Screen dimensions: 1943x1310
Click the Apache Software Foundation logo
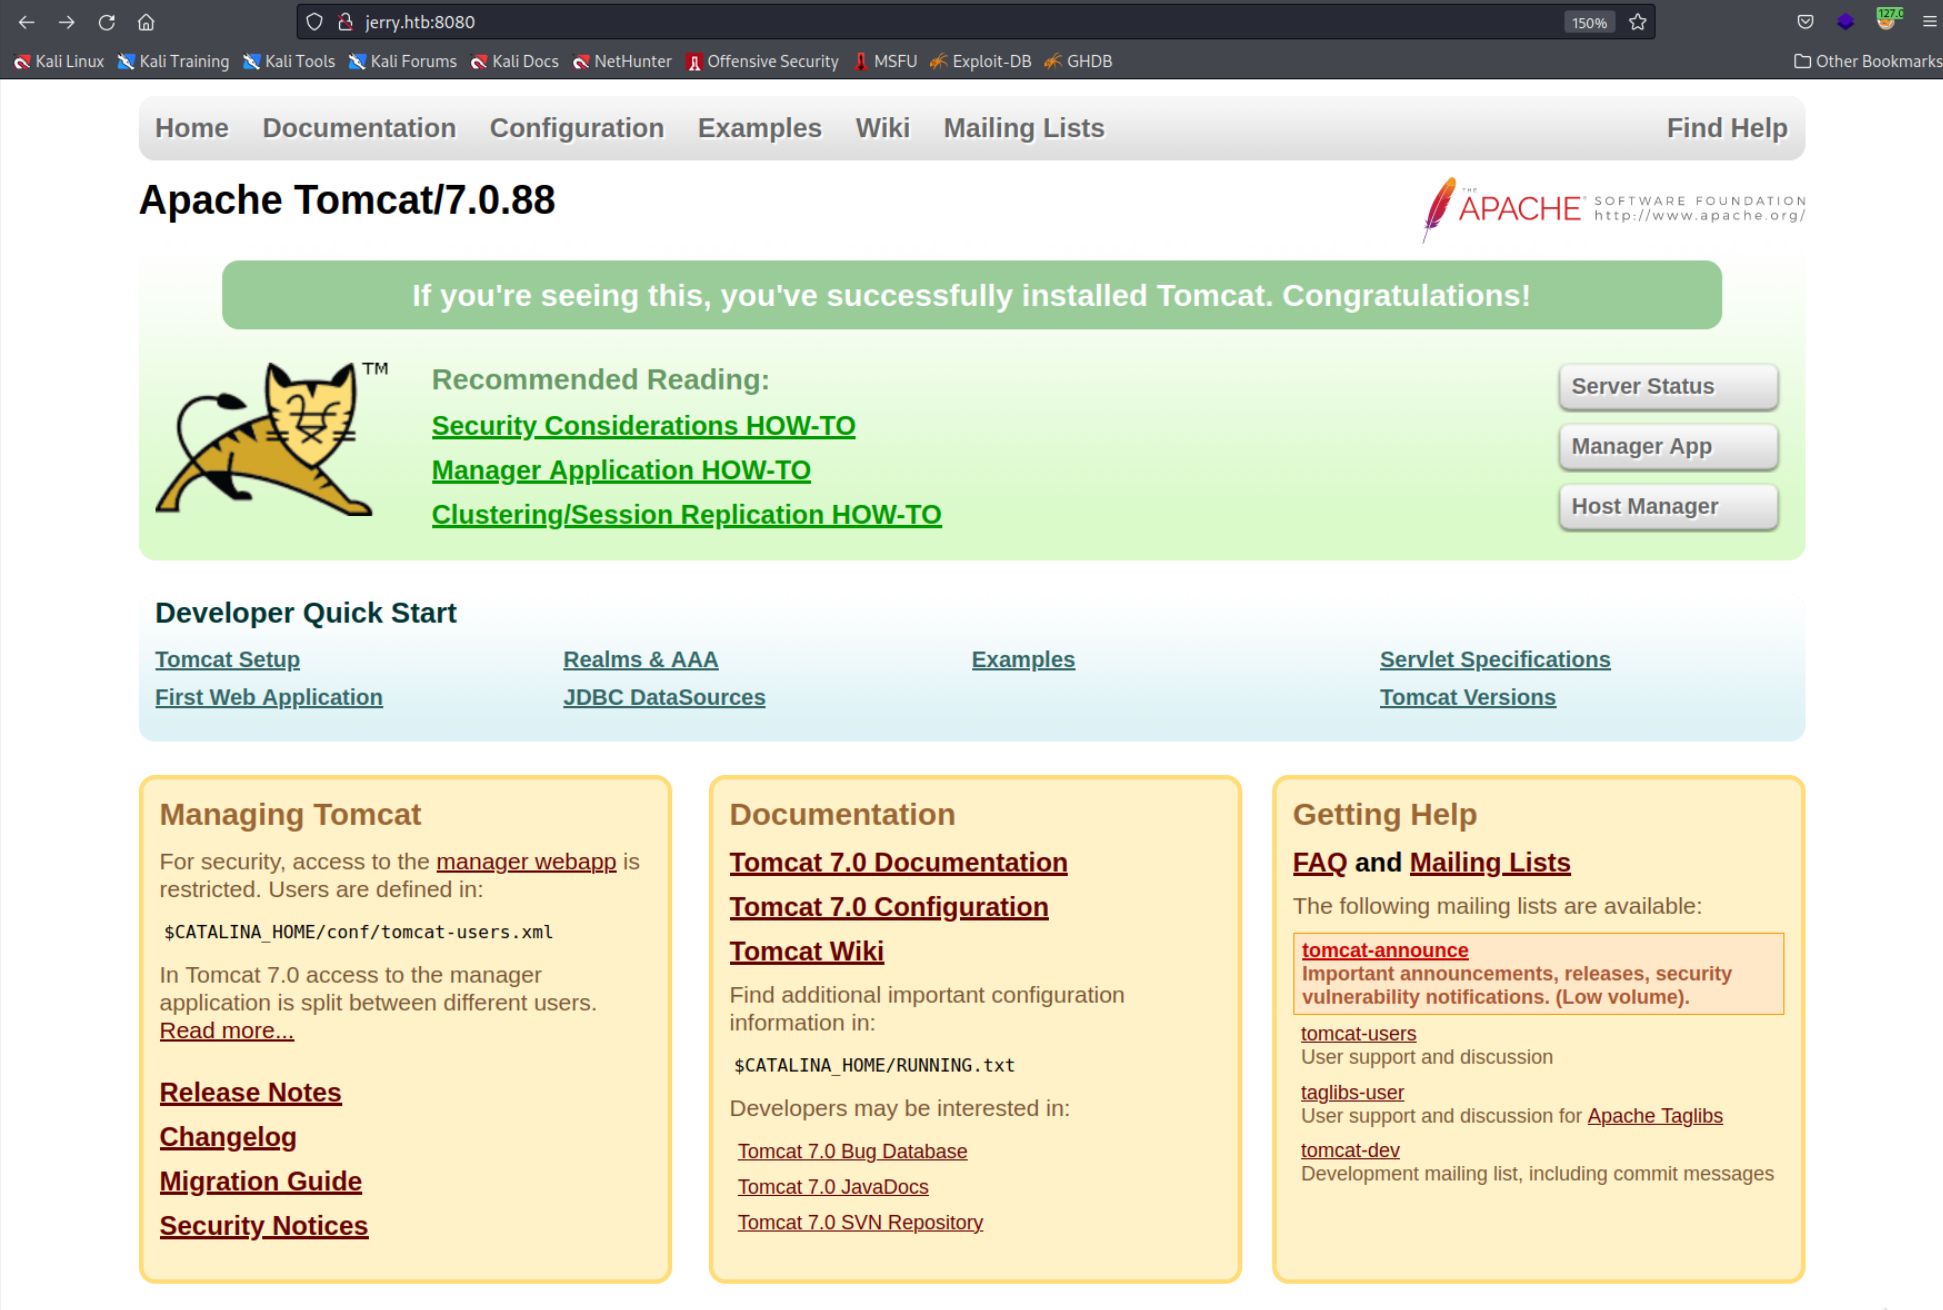(x=1613, y=209)
